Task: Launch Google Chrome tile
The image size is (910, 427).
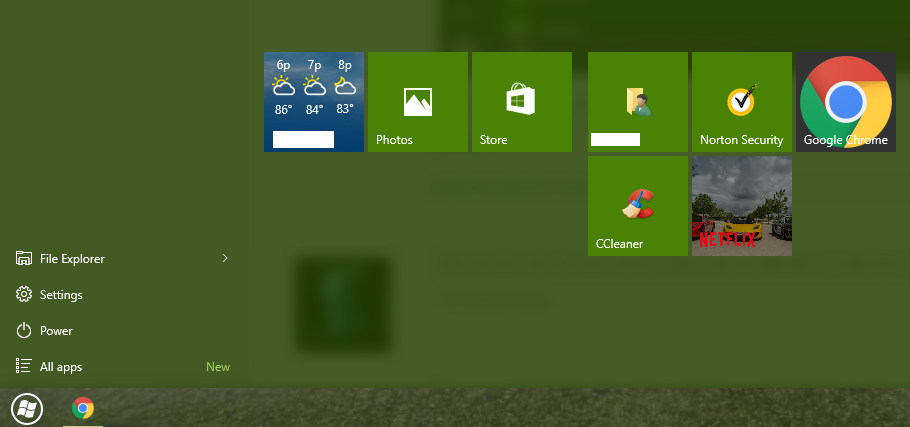Action: point(846,102)
